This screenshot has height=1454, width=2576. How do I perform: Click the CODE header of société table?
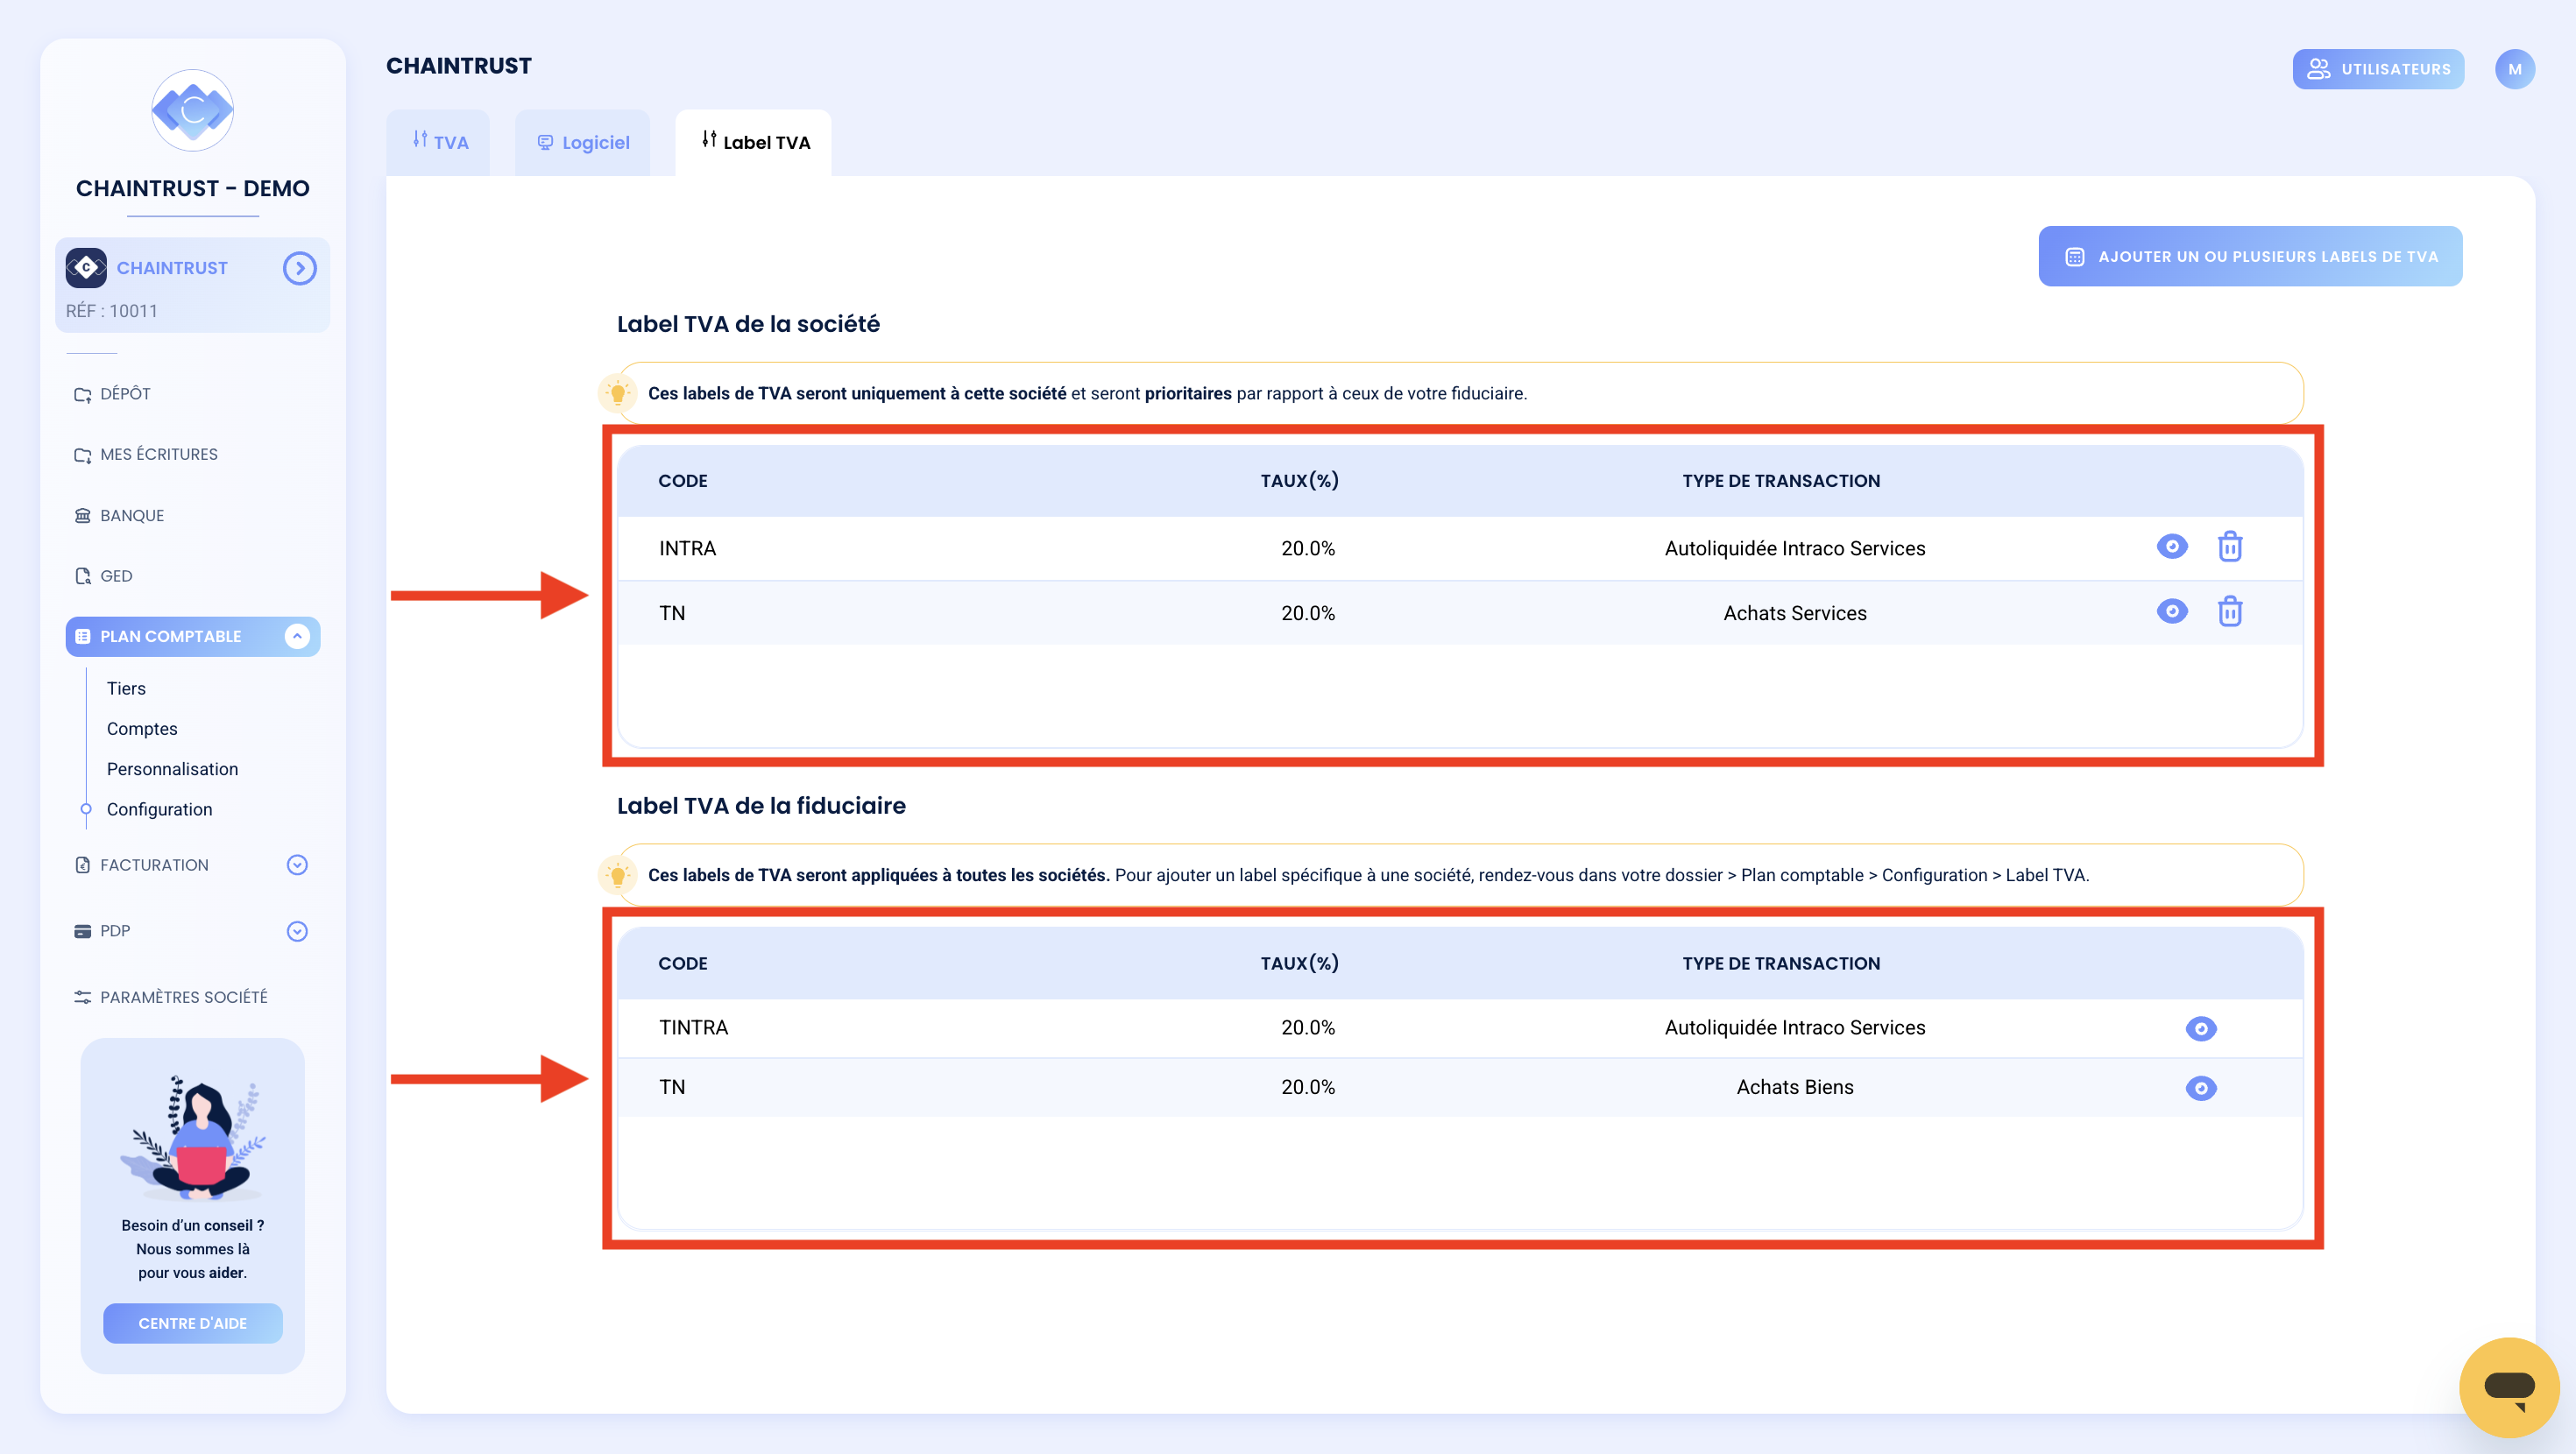pos(683,481)
